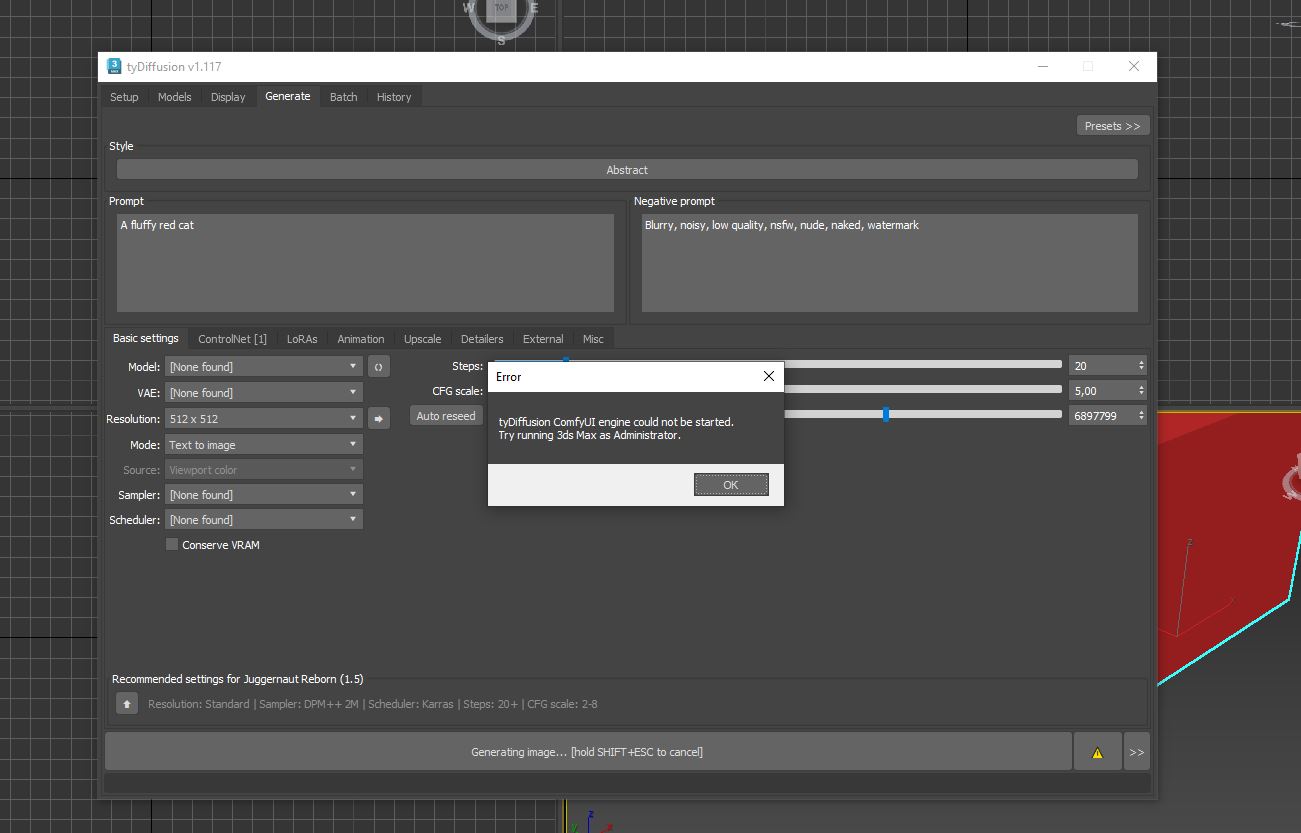
Task: Open the VAE dropdown
Action: tap(264, 393)
